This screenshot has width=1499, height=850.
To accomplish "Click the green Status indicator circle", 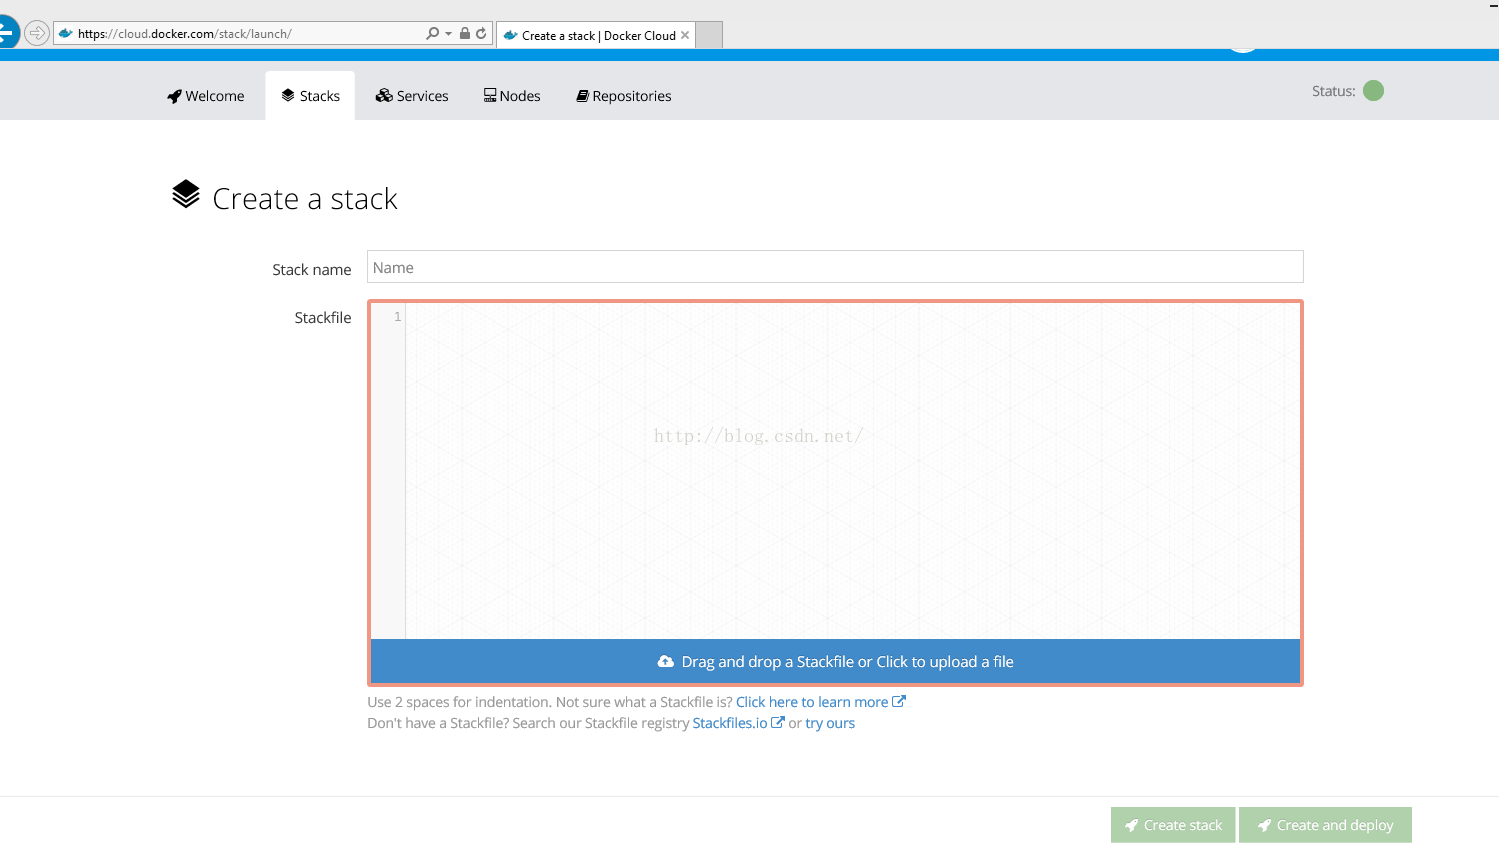I will point(1374,91).
